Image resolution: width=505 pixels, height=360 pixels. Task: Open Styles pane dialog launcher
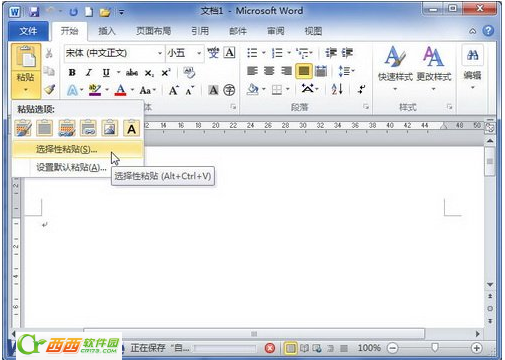coord(449,107)
